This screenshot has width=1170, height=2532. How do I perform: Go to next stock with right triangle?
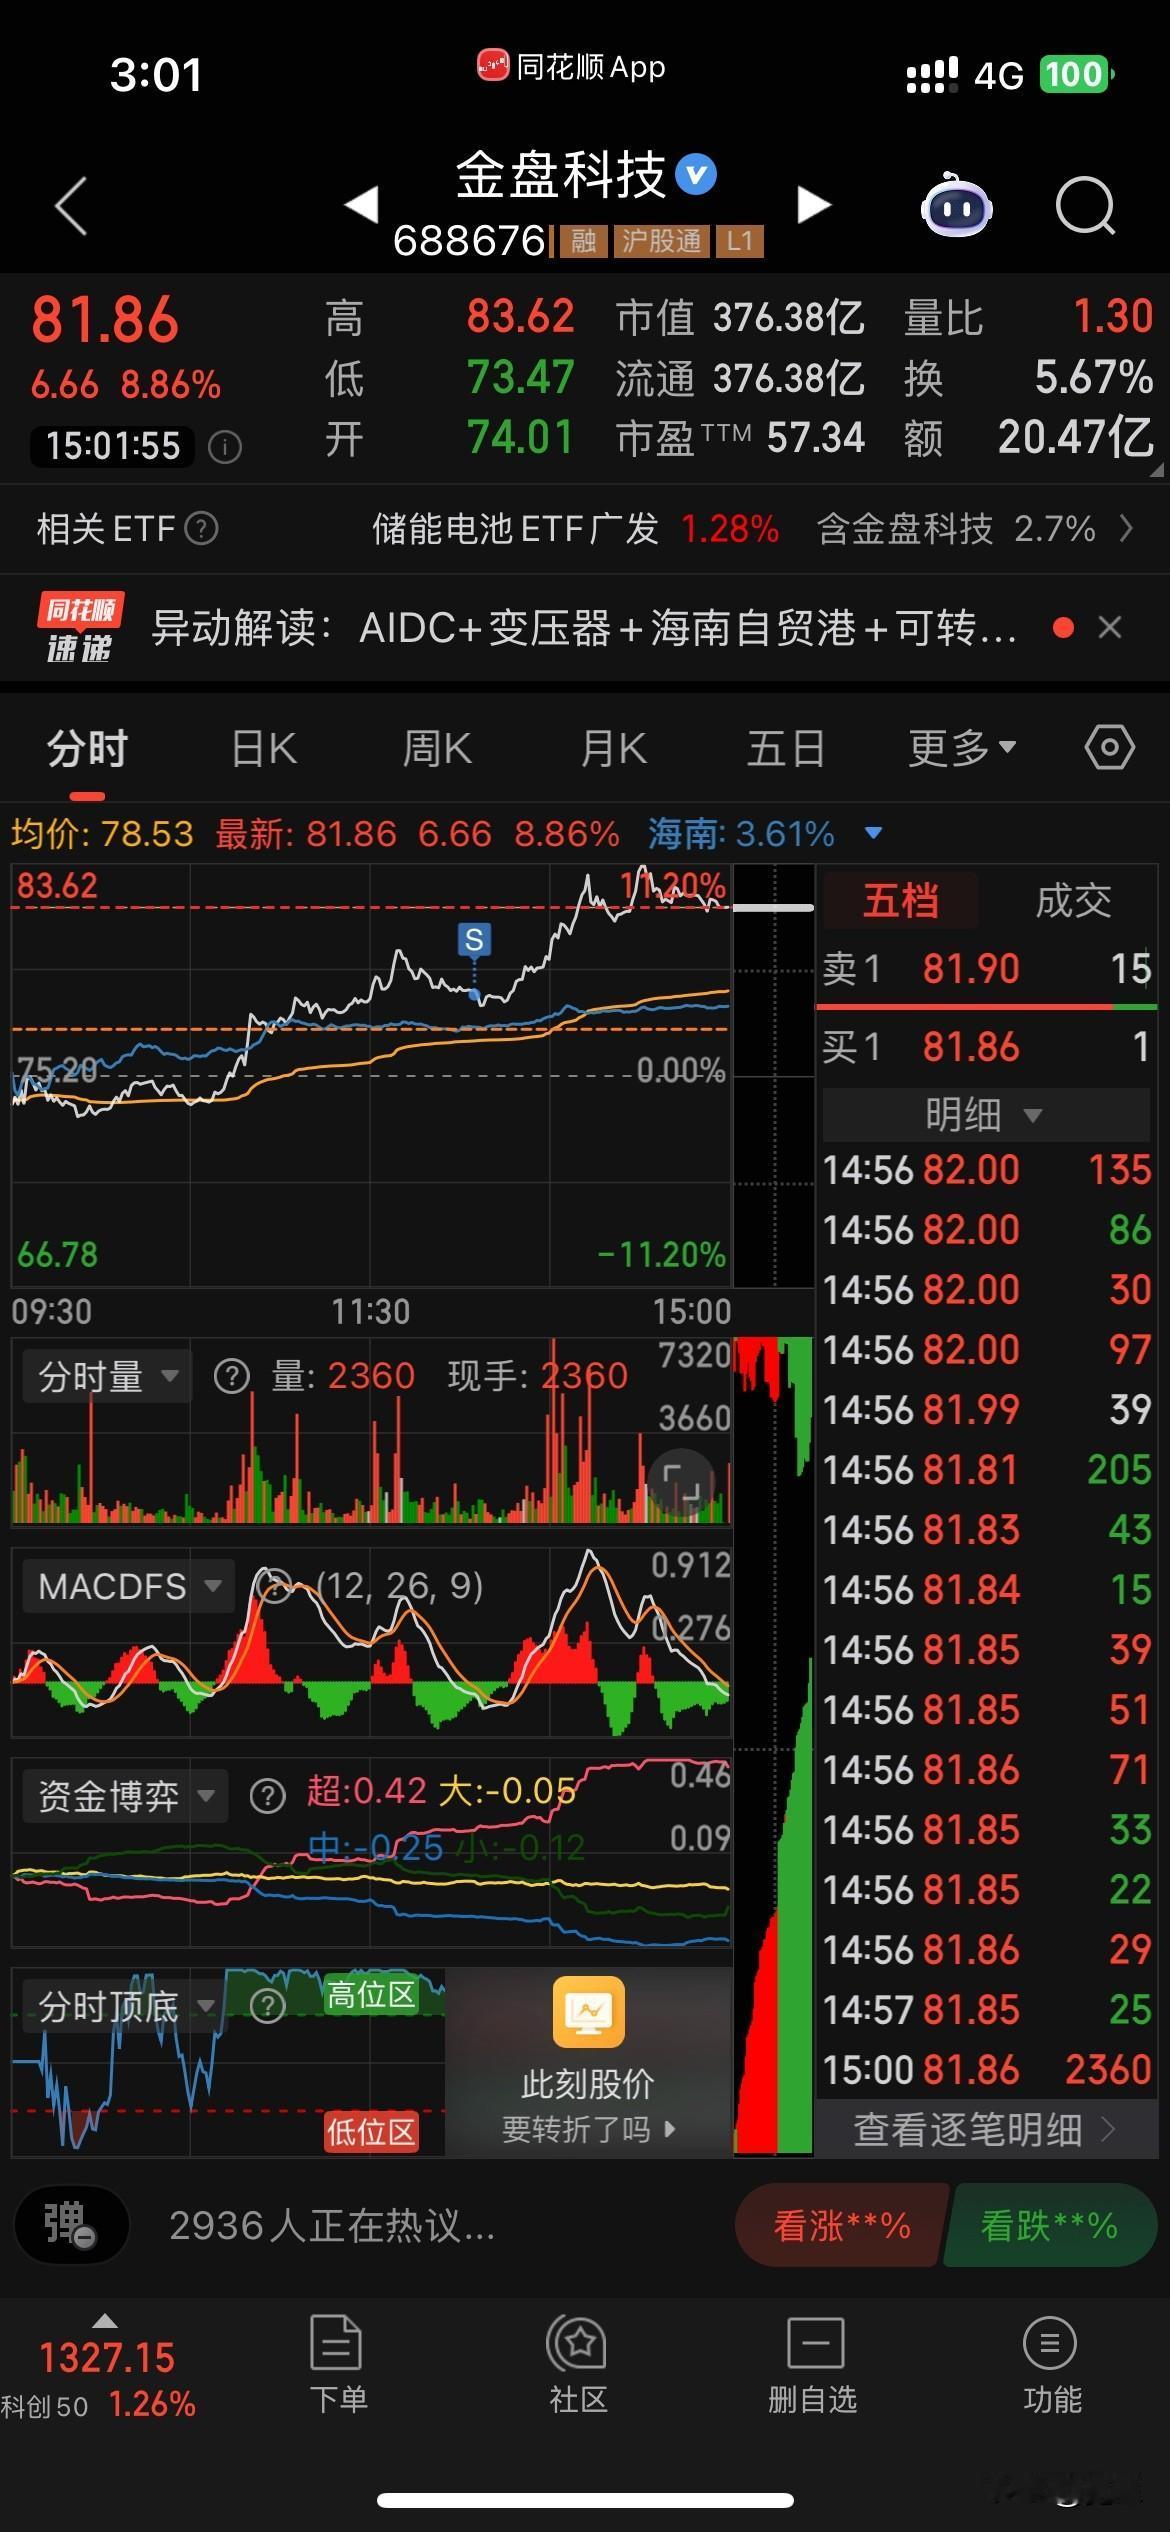click(814, 205)
